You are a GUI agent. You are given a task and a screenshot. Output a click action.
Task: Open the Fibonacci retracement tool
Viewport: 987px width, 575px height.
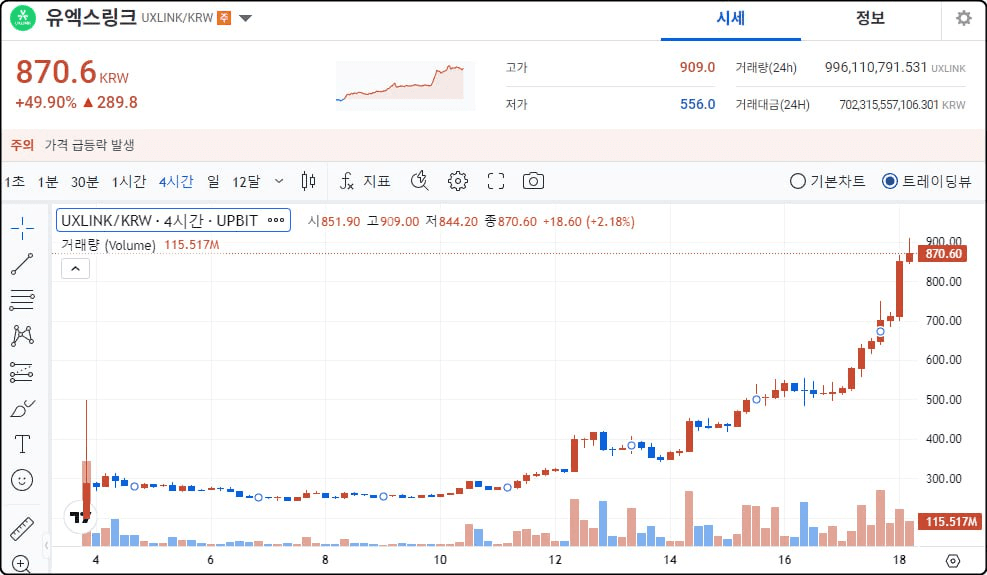point(22,300)
